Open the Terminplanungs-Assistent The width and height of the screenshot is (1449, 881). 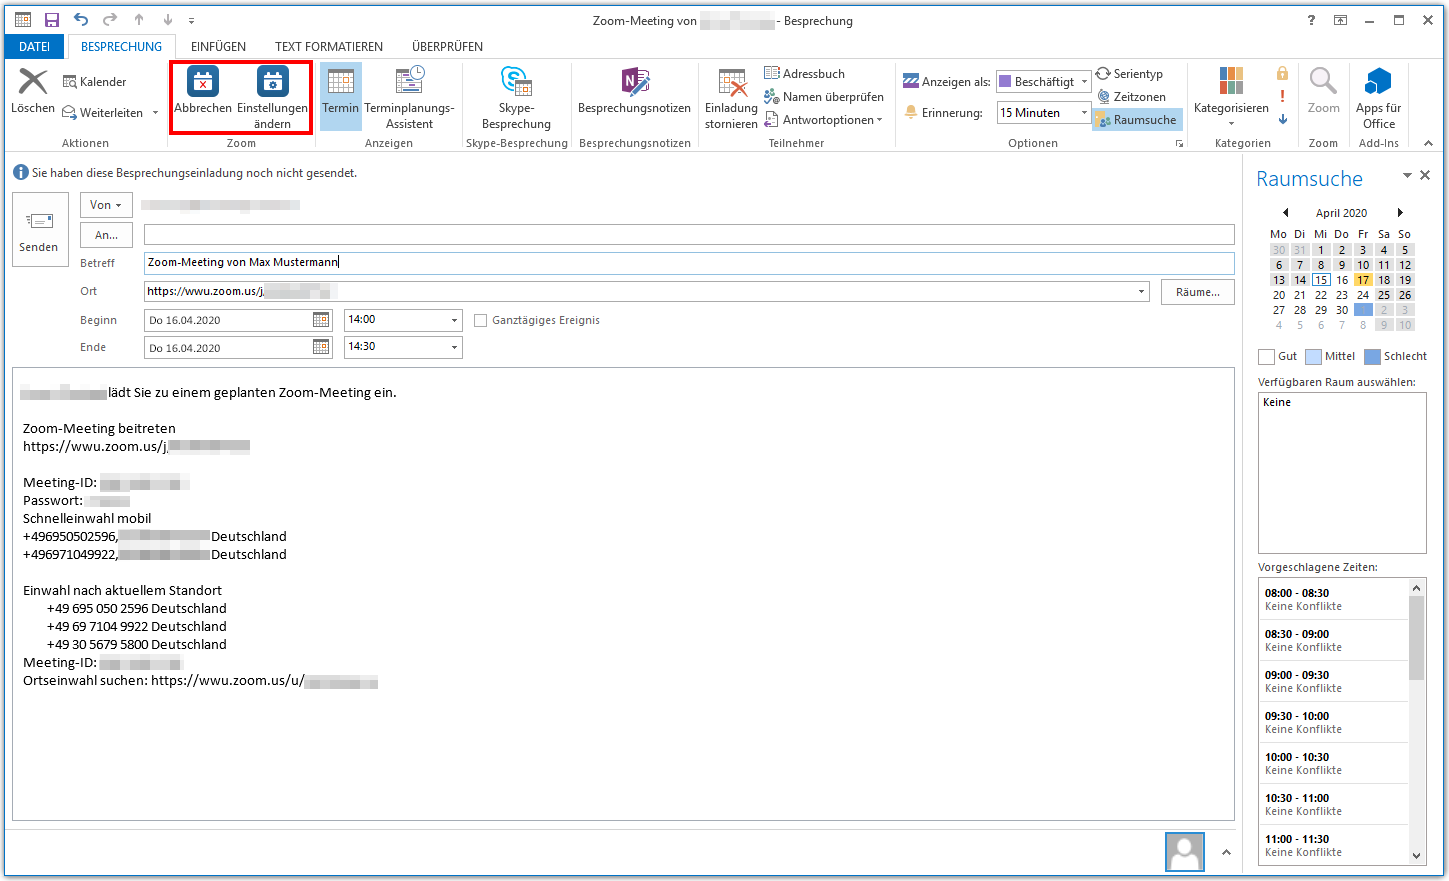pyautogui.click(x=409, y=83)
